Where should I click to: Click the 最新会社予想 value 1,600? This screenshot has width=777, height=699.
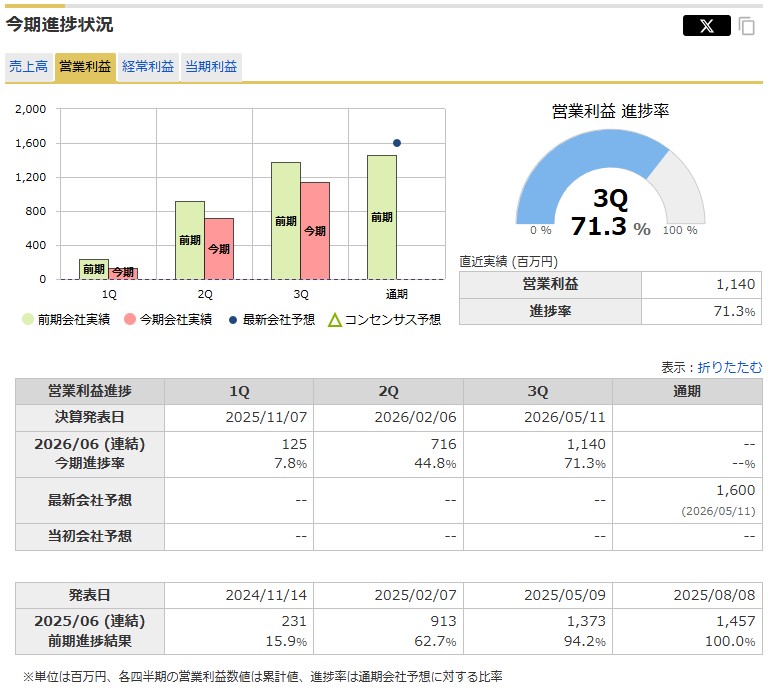click(x=735, y=490)
